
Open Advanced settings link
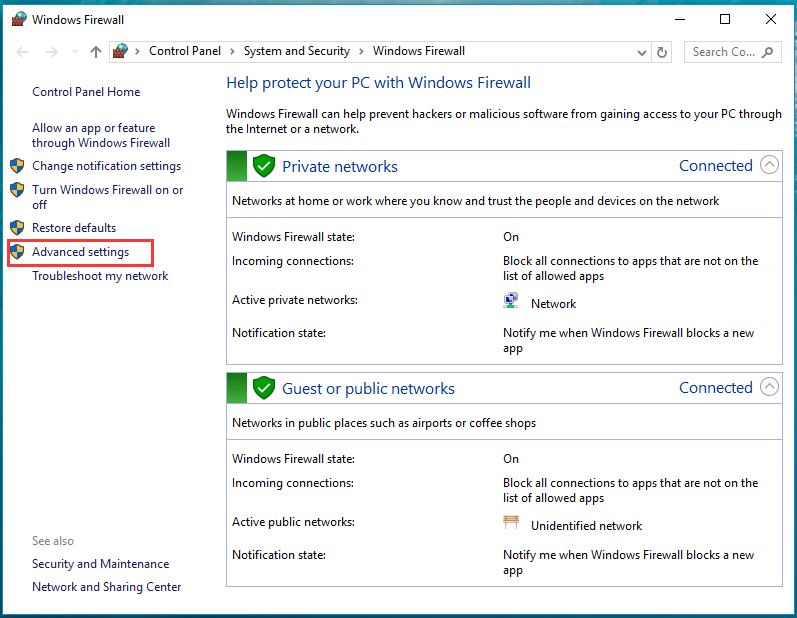click(80, 252)
